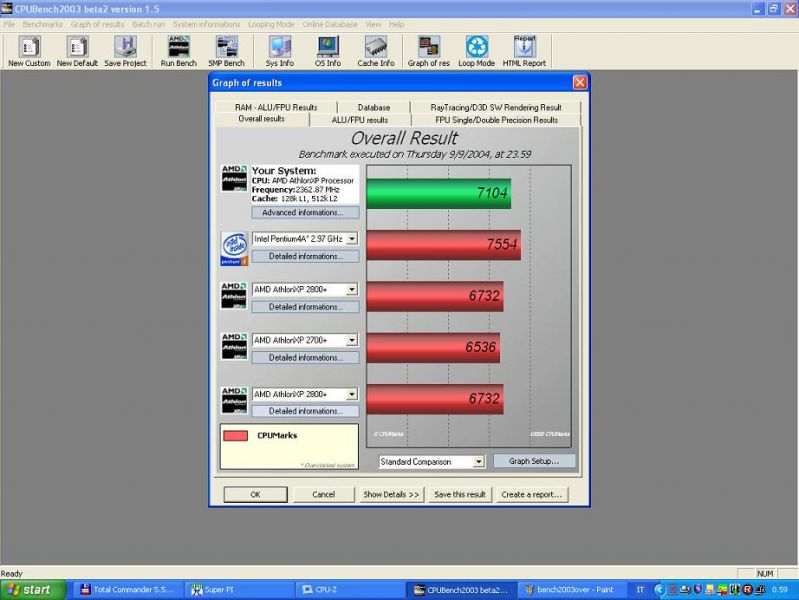
Task: Open the OS Info tool
Action: point(328,51)
